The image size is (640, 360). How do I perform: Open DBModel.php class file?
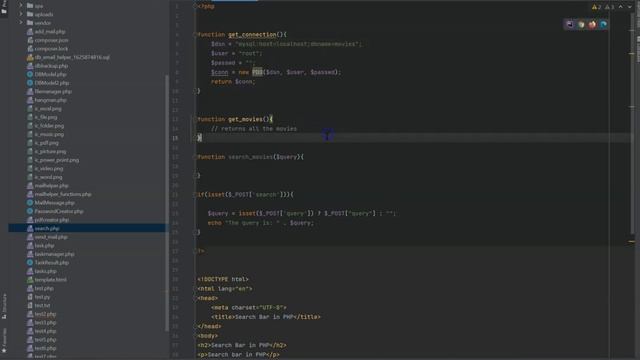pyautogui.click(x=50, y=74)
